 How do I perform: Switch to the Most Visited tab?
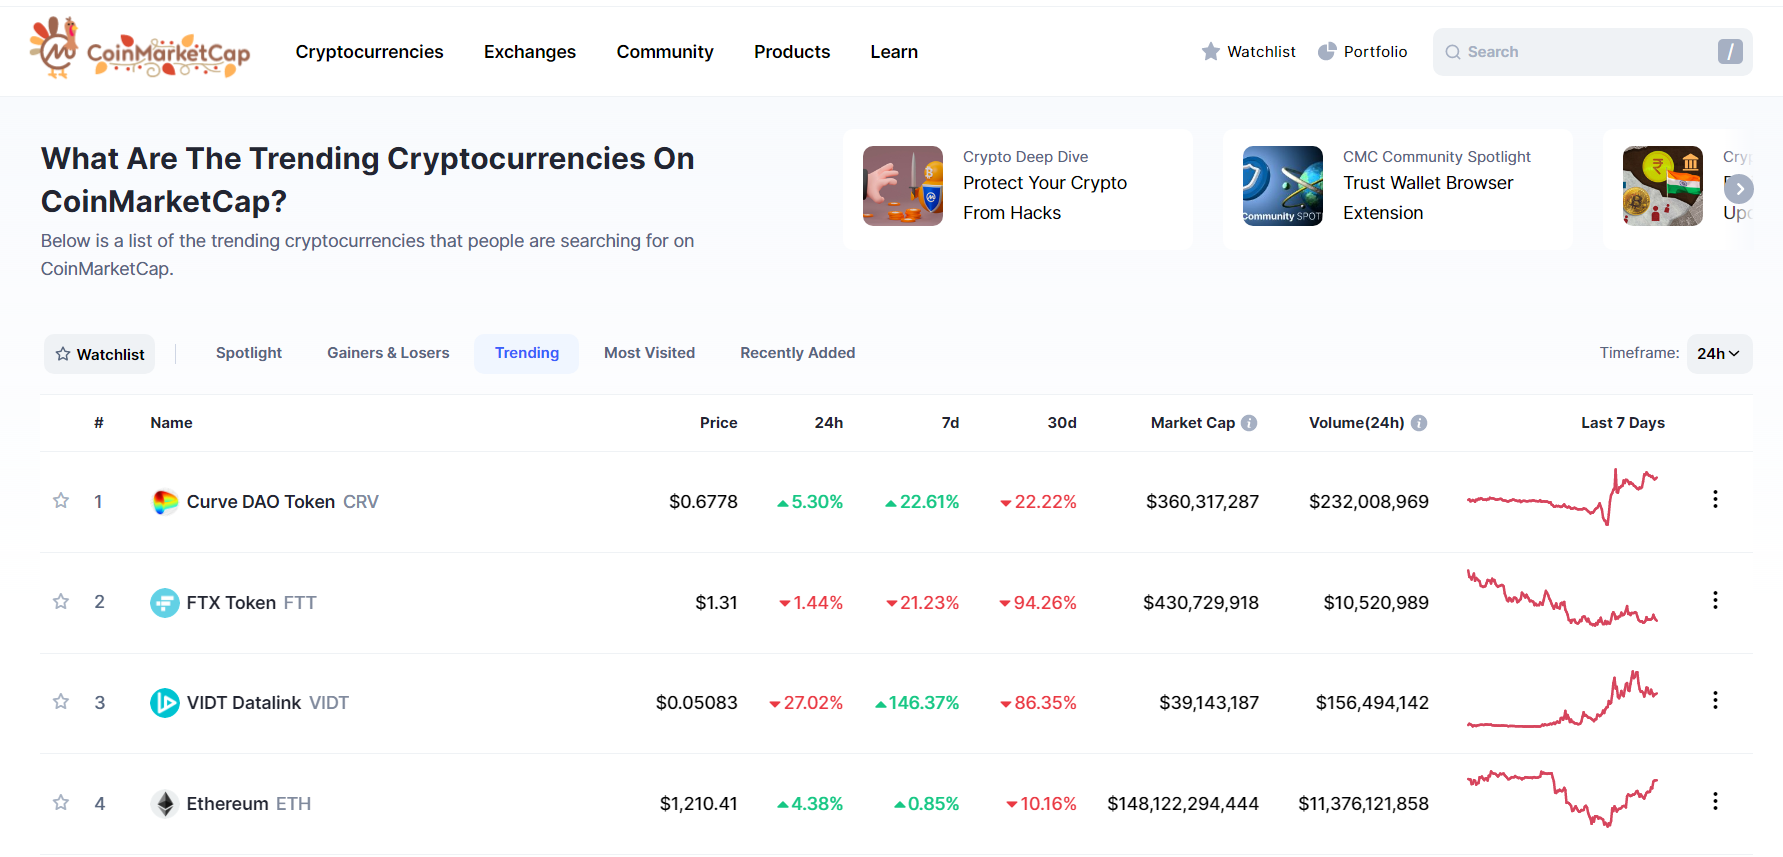pyautogui.click(x=649, y=353)
